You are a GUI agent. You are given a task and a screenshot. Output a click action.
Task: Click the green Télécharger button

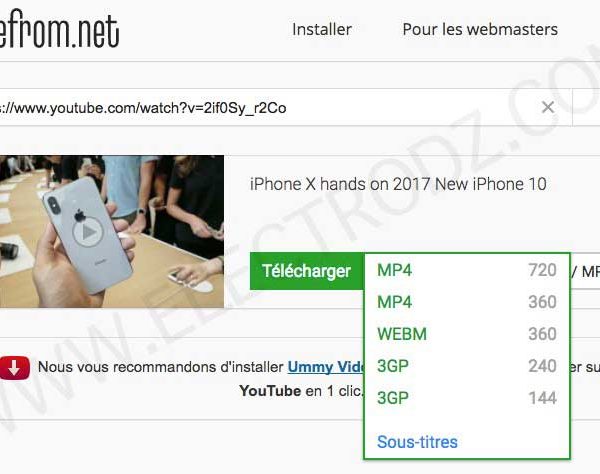coord(307,271)
